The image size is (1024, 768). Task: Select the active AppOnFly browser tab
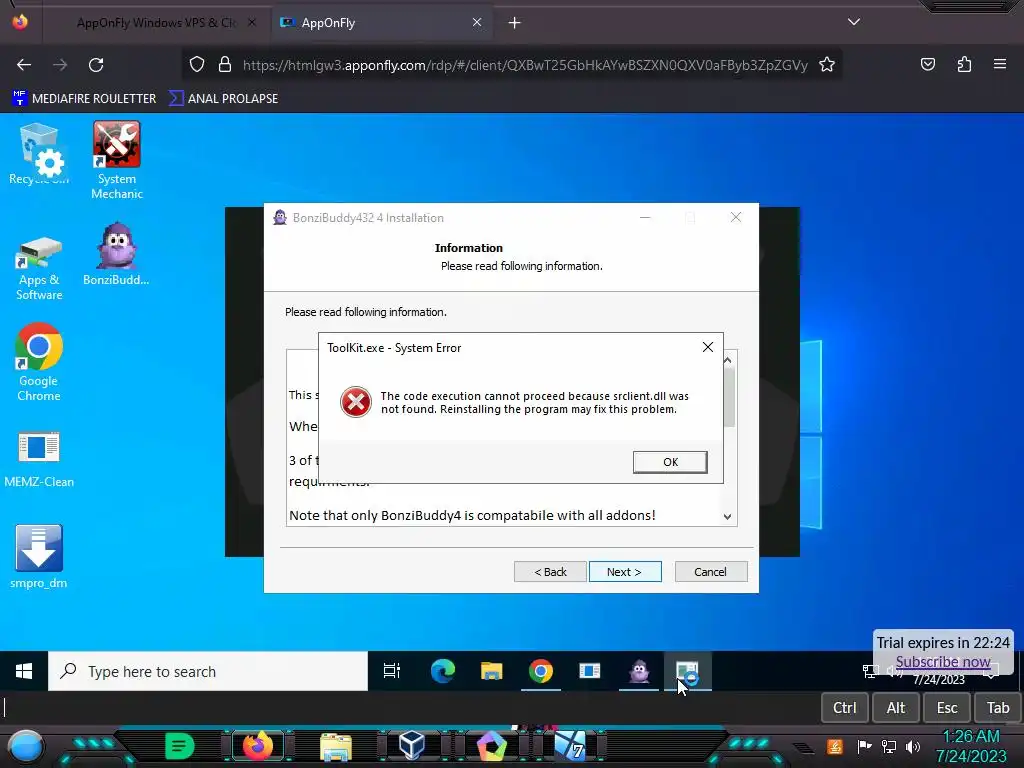pyautogui.click(x=381, y=23)
